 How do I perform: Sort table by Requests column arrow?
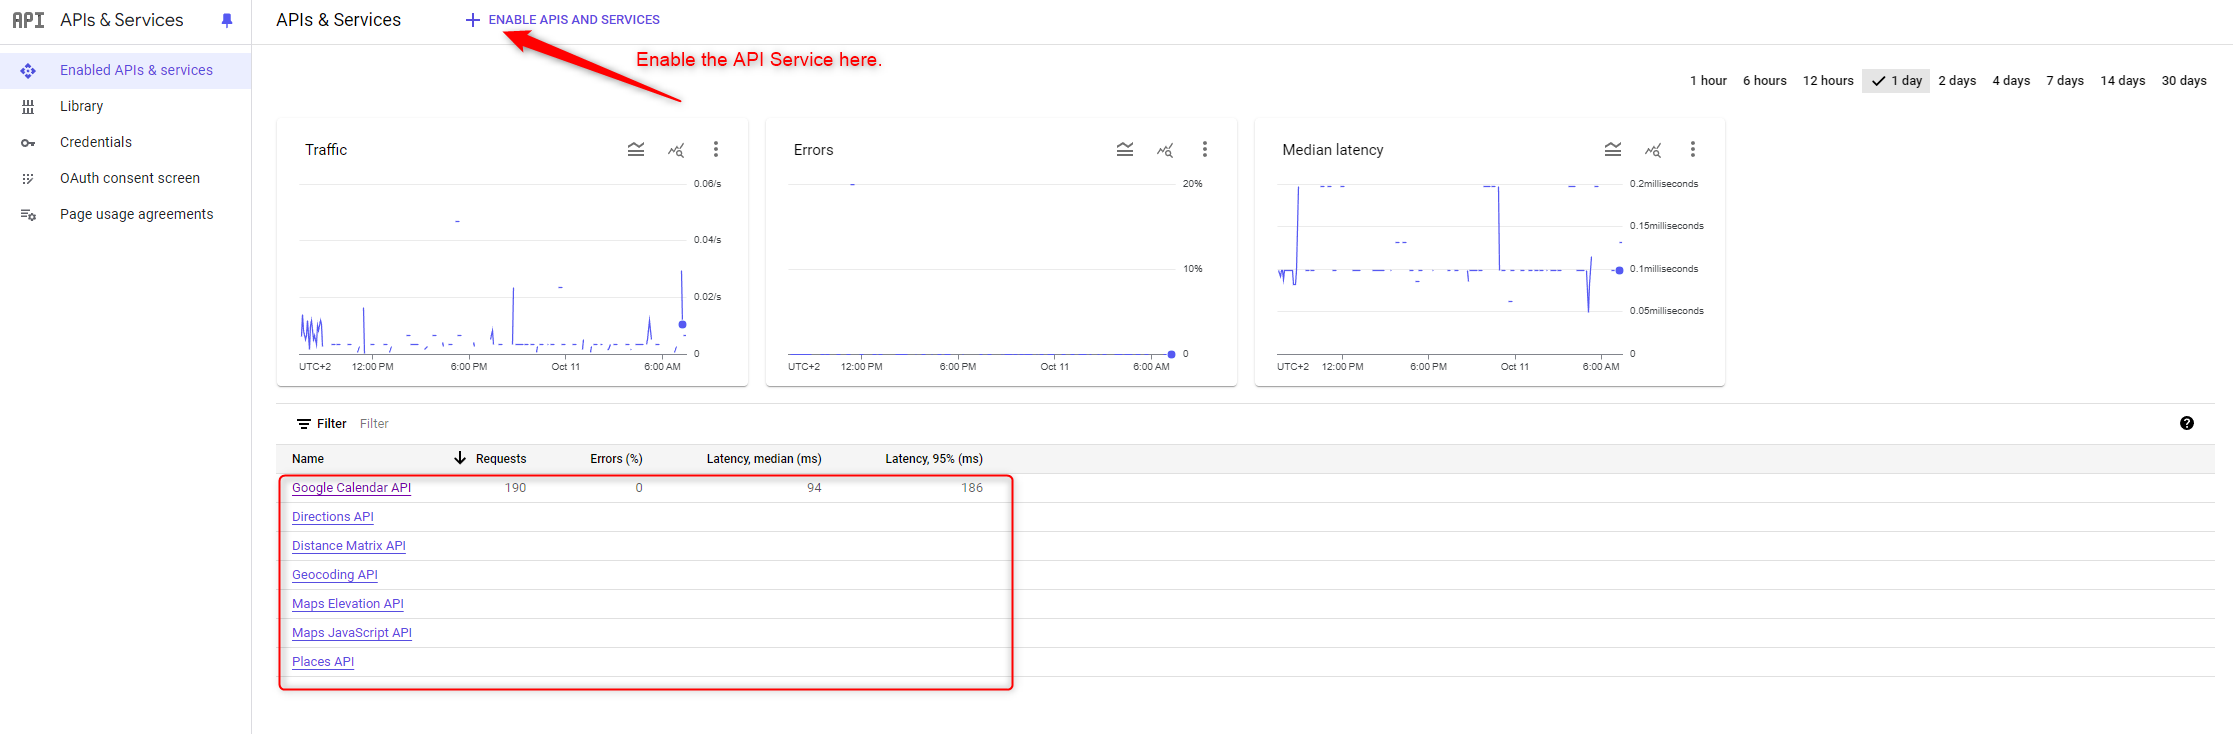[x=460, y=458]
